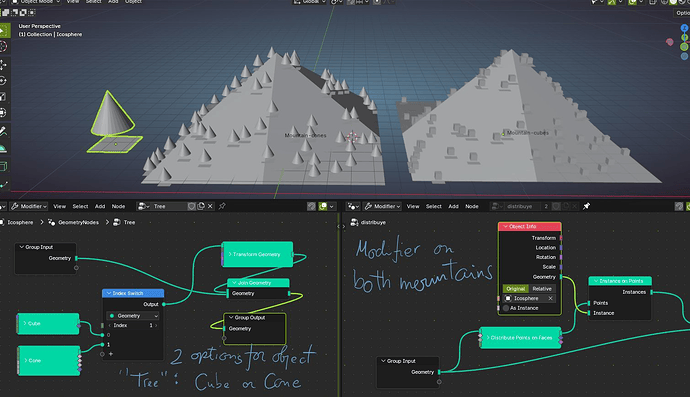Select the Measure tool in the viewport toolbar

click(3, 147)
